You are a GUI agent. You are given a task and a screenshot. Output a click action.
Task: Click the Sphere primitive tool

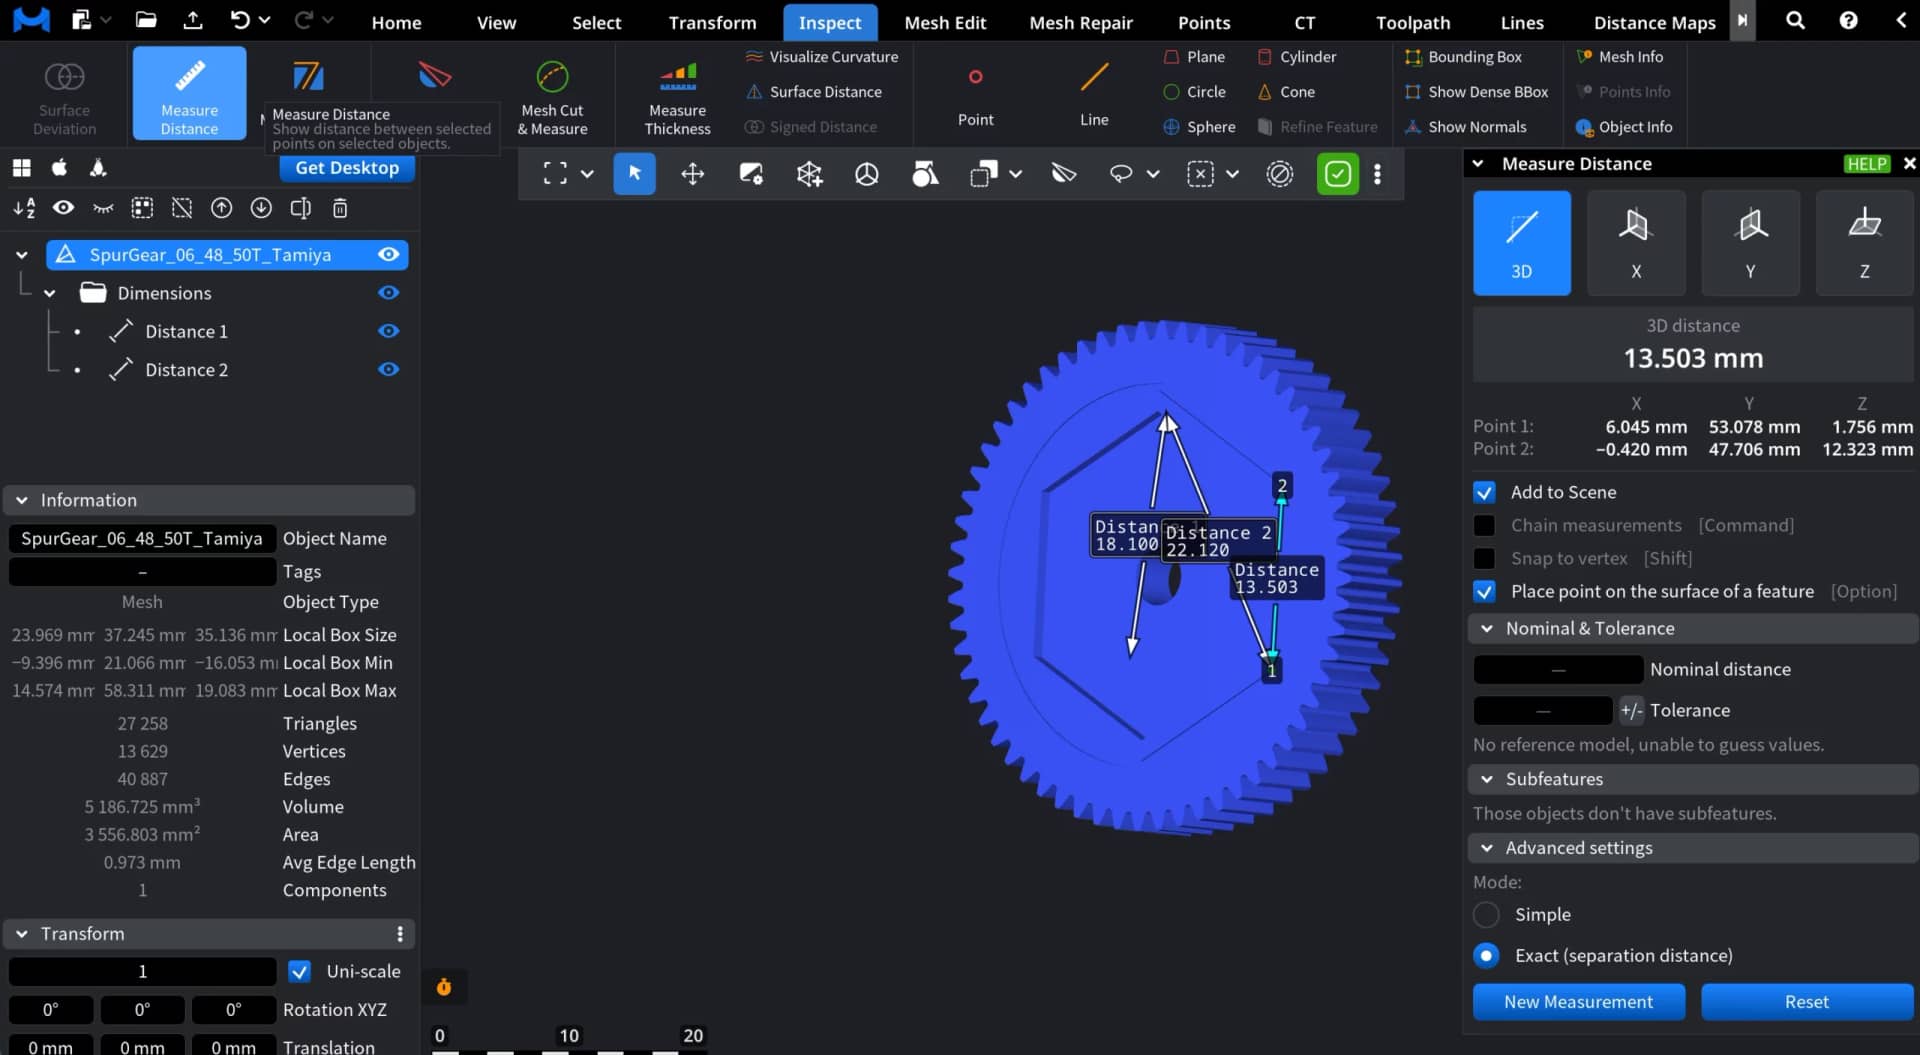(x=1199, y=127)
